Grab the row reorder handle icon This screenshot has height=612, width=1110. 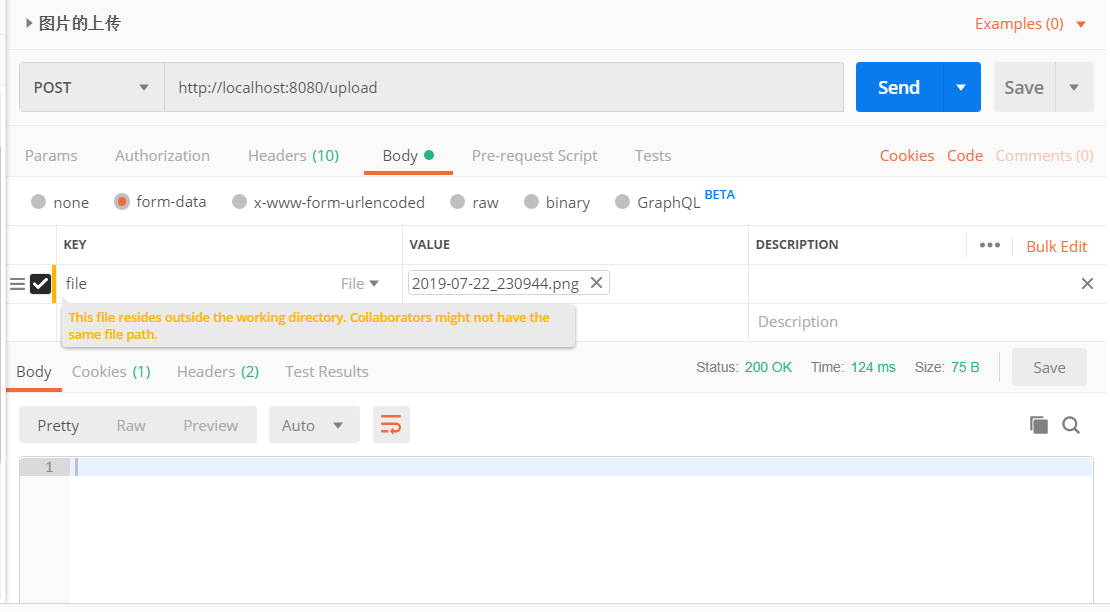click(18, 284)
